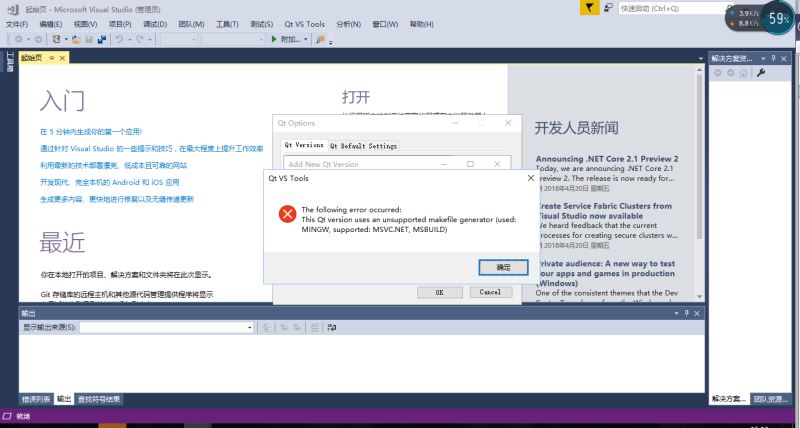Open the 团队(M) menu
The image size is (800, 428).
[x=191, y=24]
